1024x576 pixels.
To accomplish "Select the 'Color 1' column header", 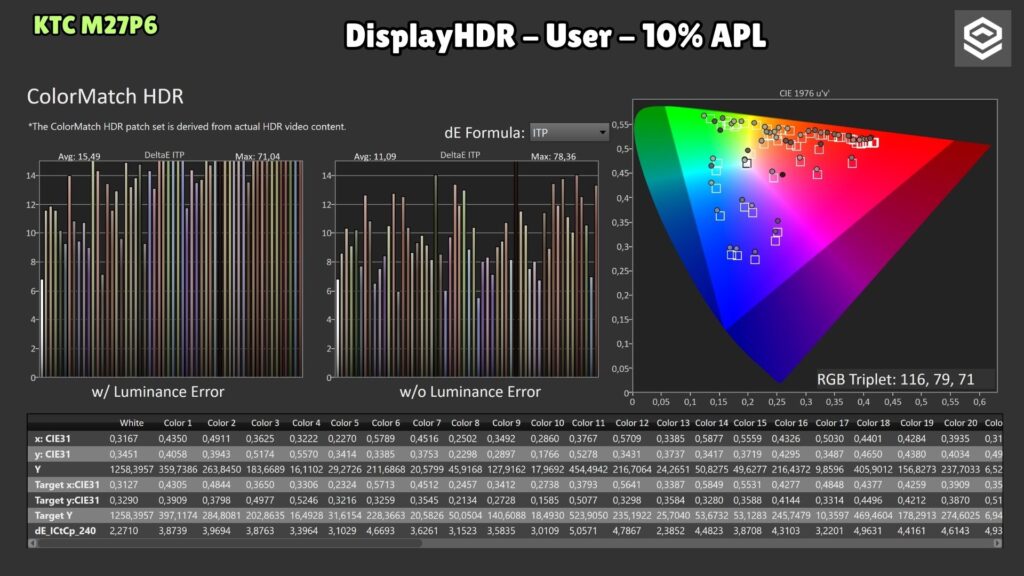I will pyautogui.click(x=177, y=423).
